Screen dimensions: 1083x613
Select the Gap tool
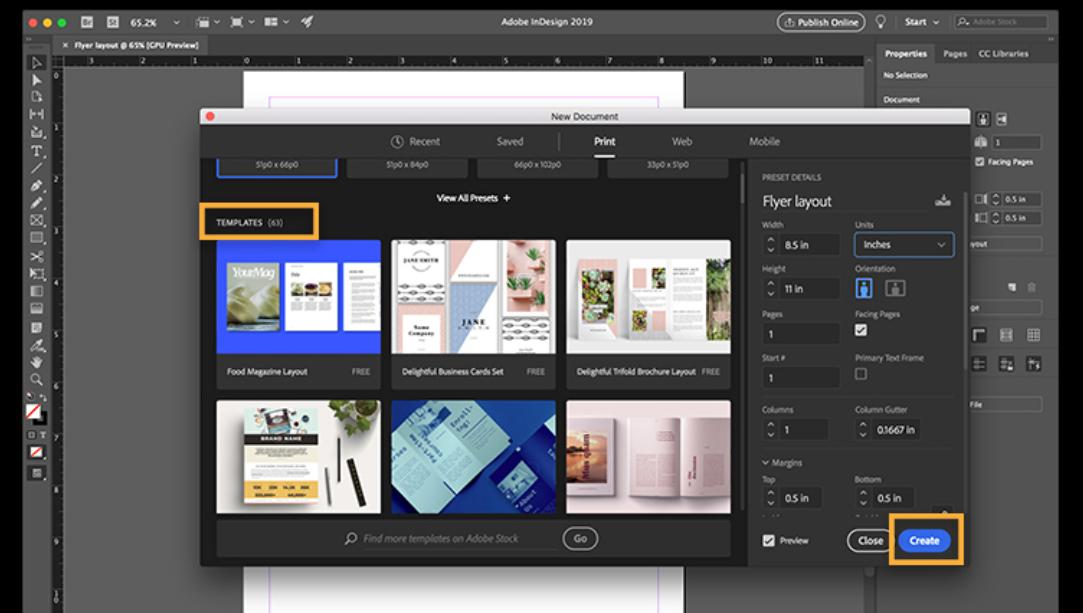37,114
